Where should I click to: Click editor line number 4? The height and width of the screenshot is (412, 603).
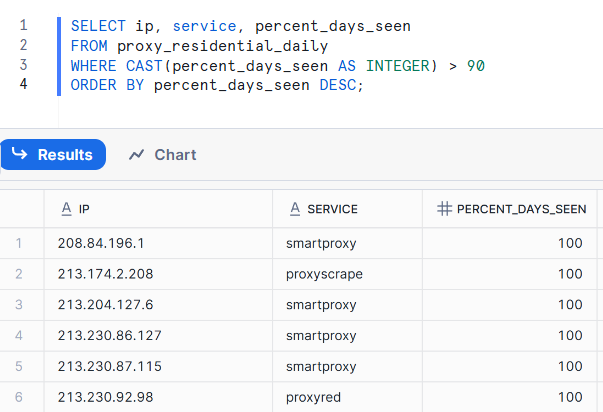(x=23, y=84)
